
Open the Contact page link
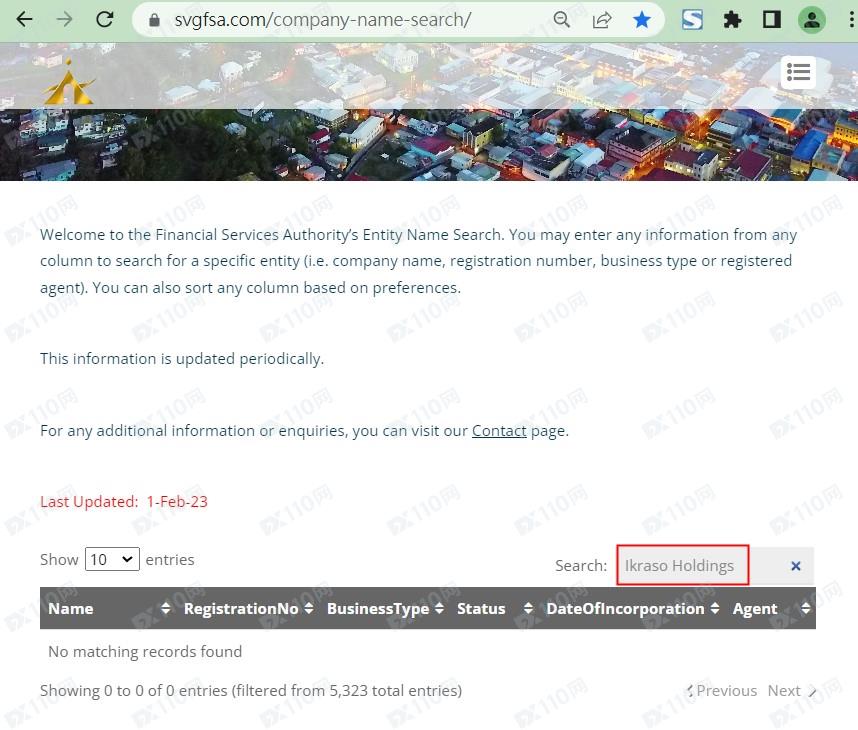point(499,431)
